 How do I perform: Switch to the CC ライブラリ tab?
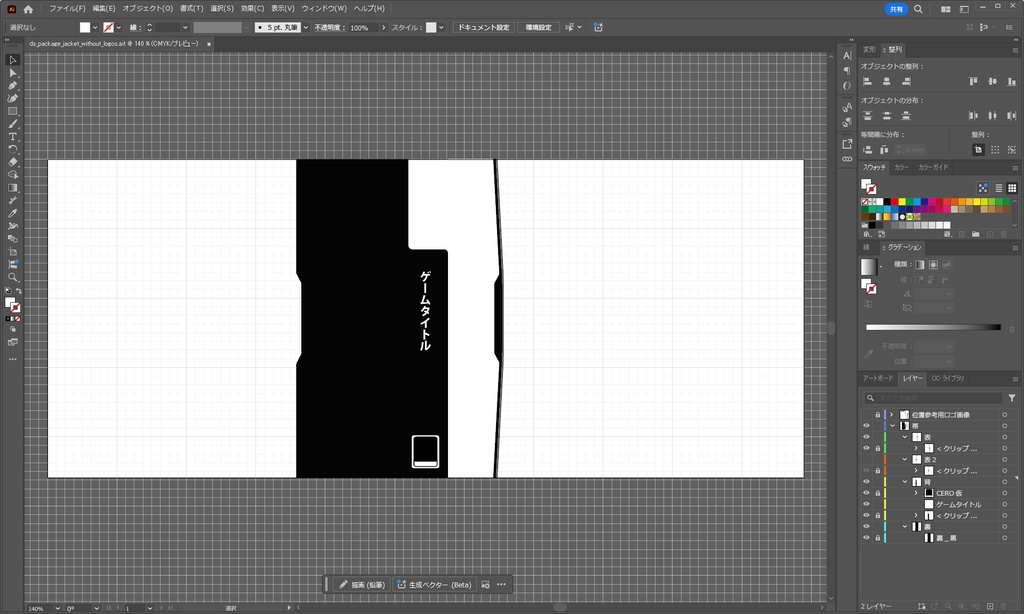pyautogui.click(x=948, y=378)
